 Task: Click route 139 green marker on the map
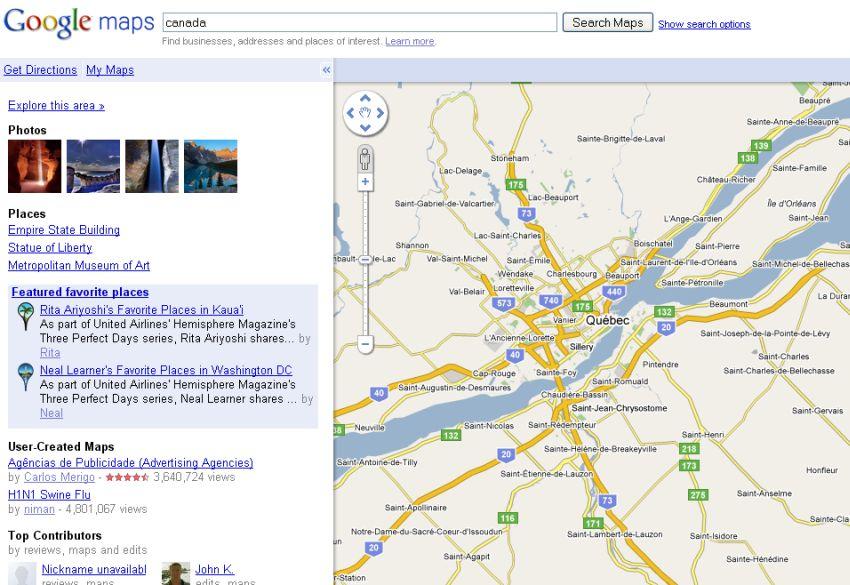coord(761,146)
